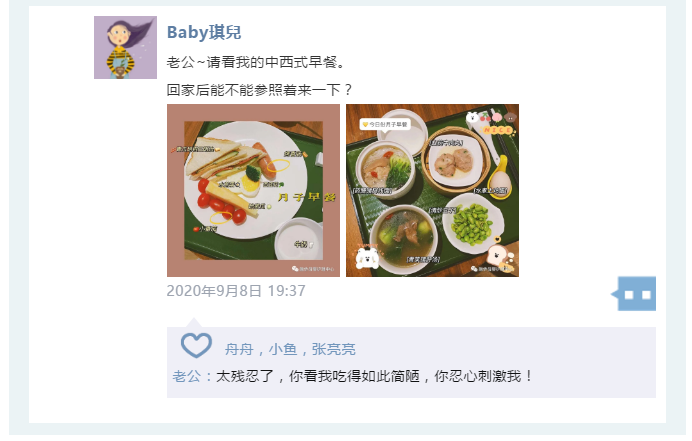Click the NICE sticker in right photo
This screenshot has width=692, height=441.
[498, 130]
